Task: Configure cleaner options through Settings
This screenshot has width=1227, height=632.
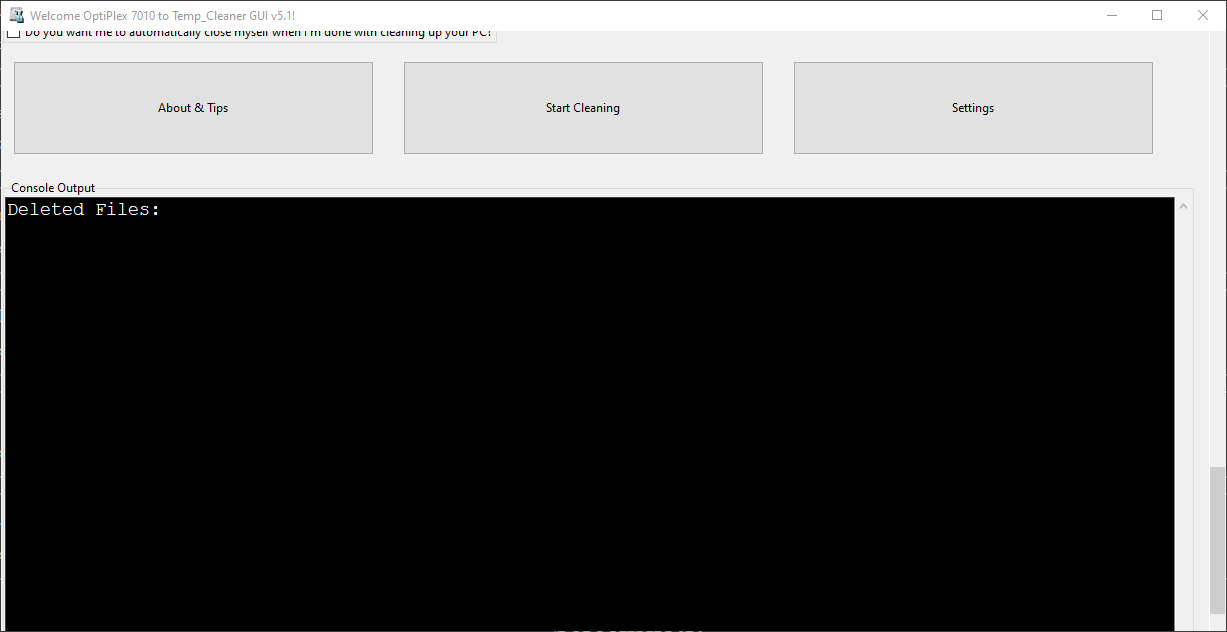Action: (971, 107)
